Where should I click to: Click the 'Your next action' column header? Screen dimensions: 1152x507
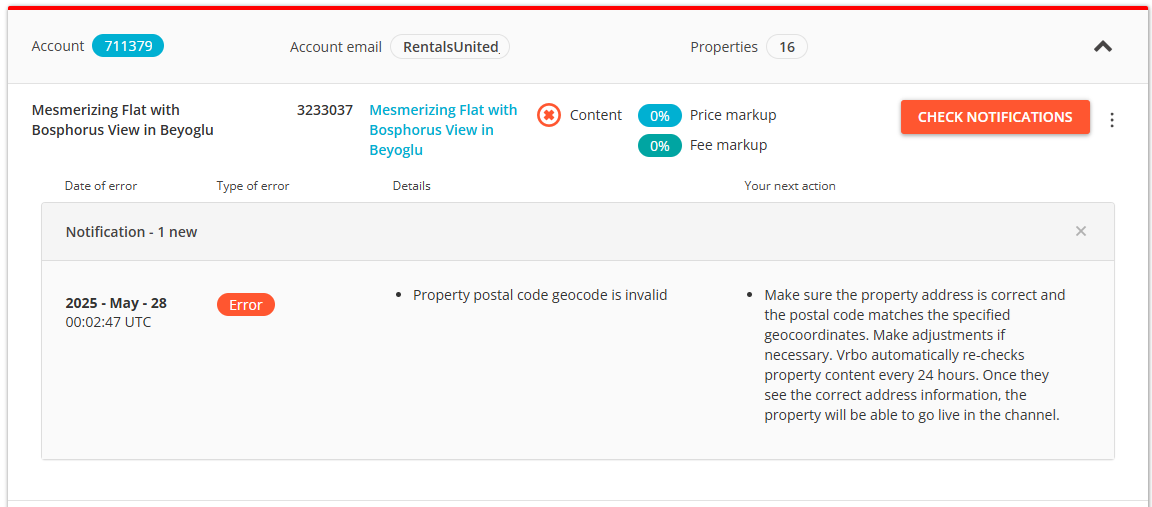point(790,186)
